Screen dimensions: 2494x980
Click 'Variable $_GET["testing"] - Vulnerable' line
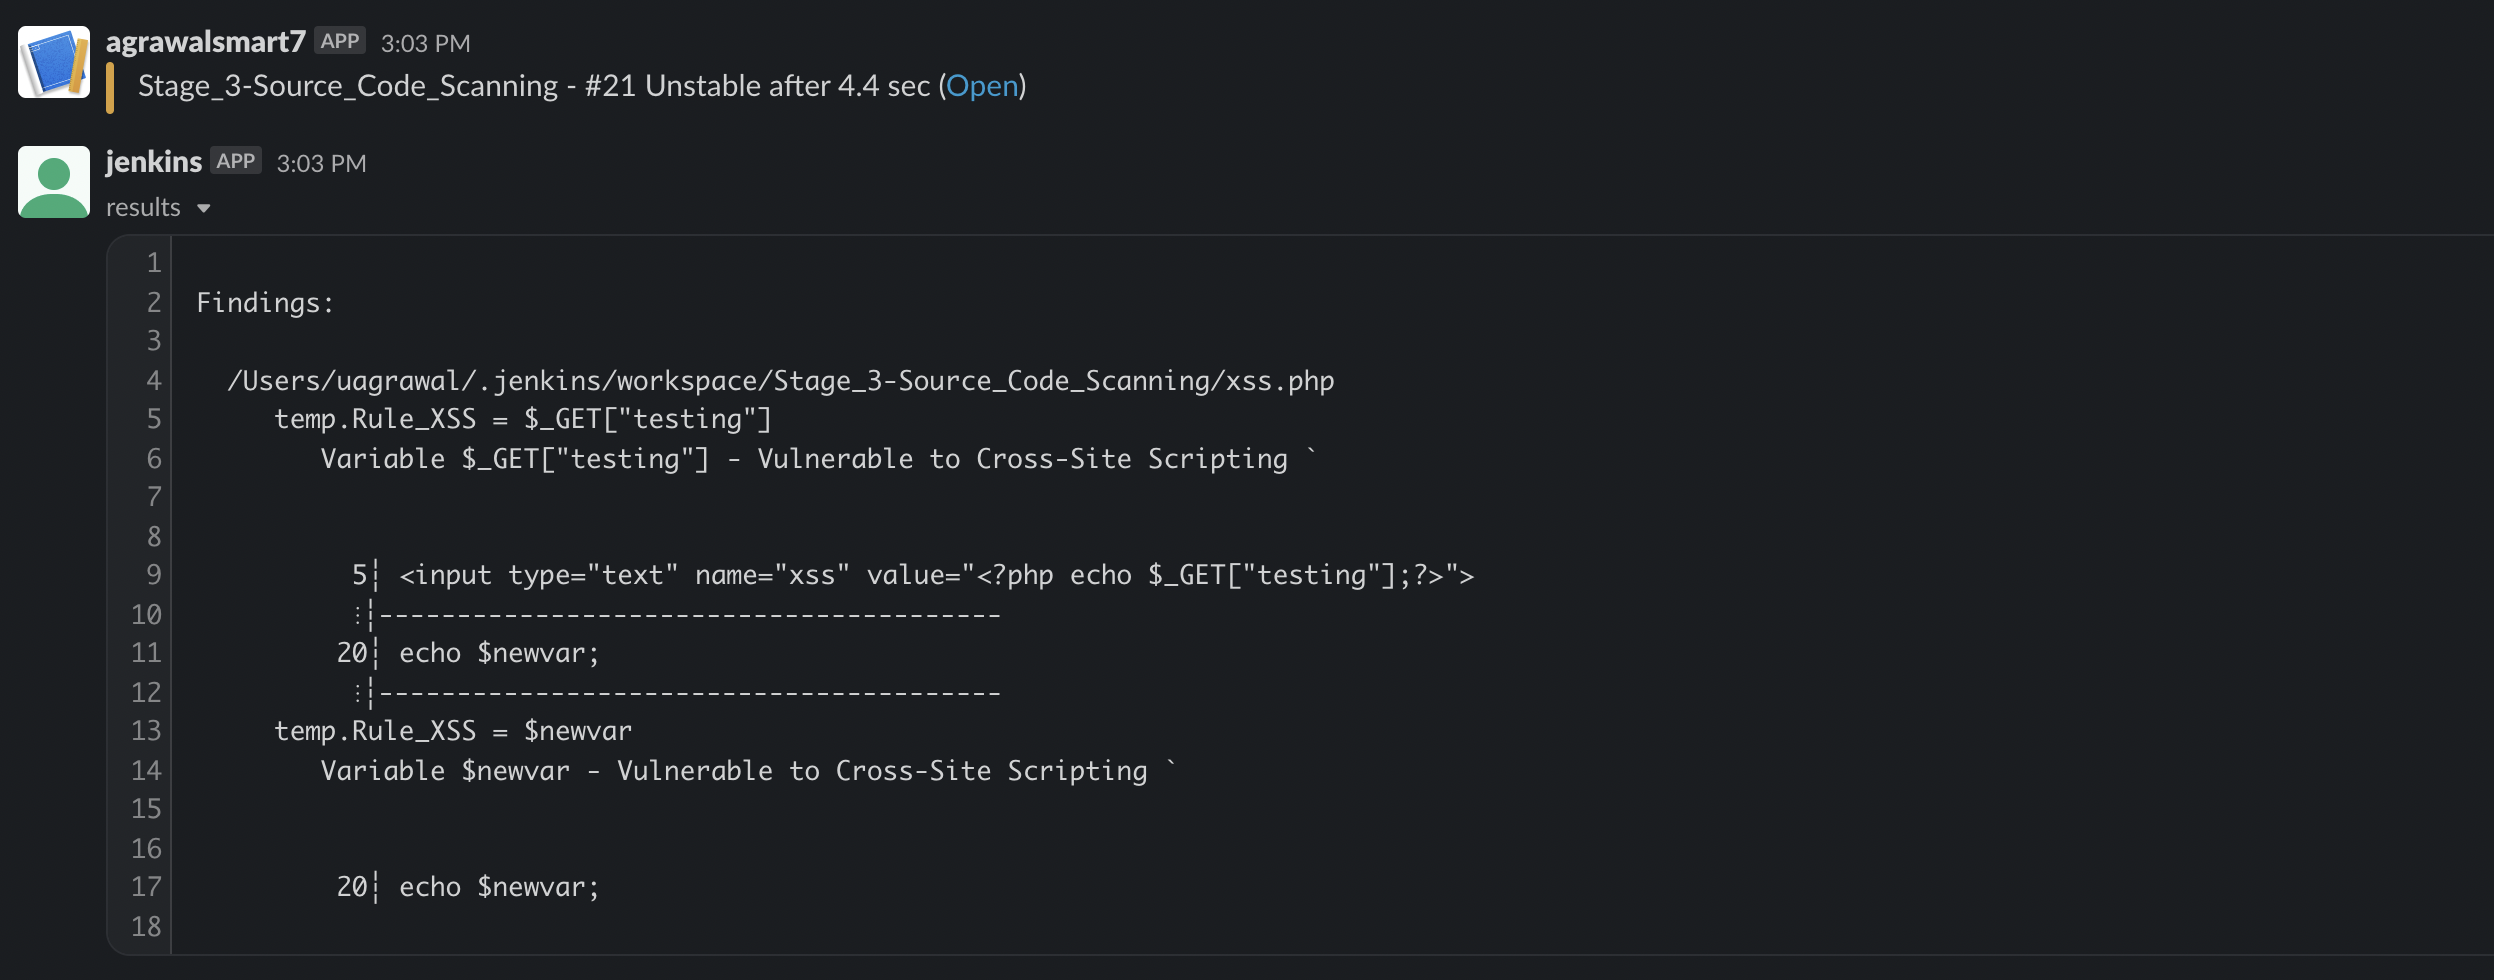tap(818, 459)
